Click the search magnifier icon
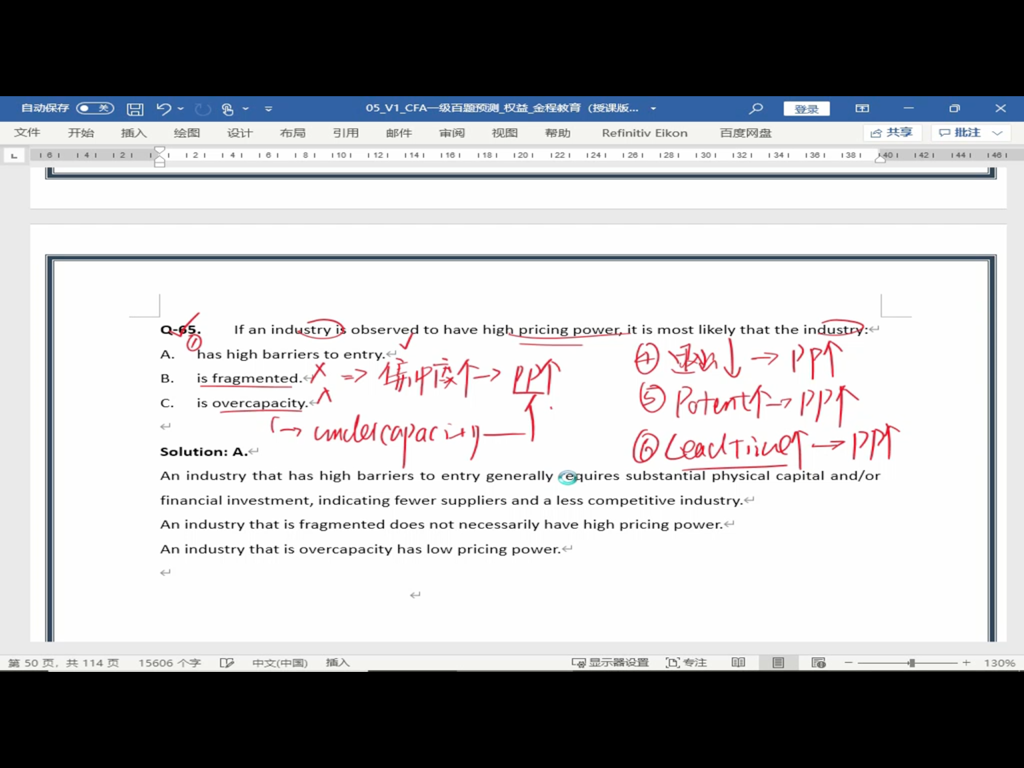 [x=756, y=108]
